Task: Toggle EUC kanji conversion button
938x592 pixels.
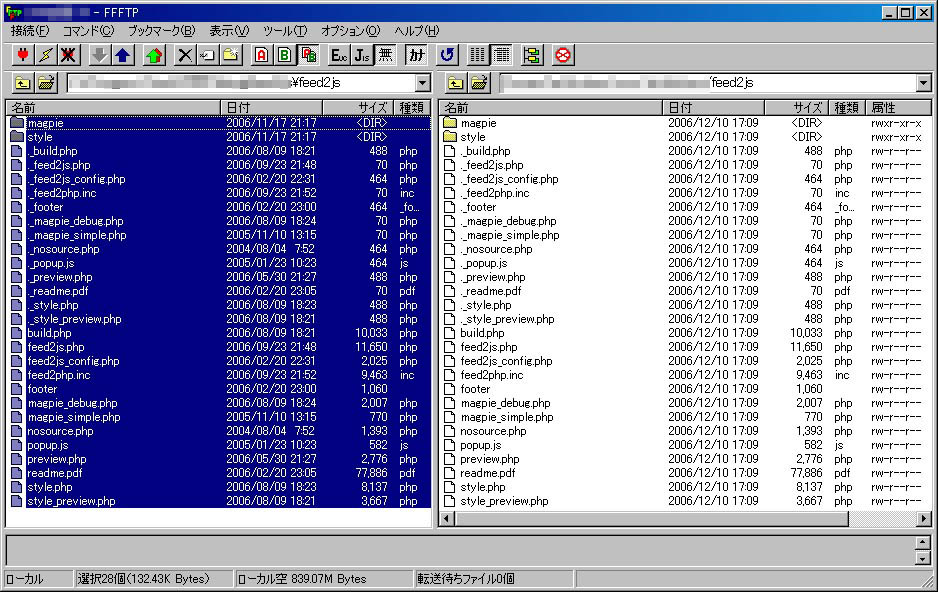Action: point(339,55)
